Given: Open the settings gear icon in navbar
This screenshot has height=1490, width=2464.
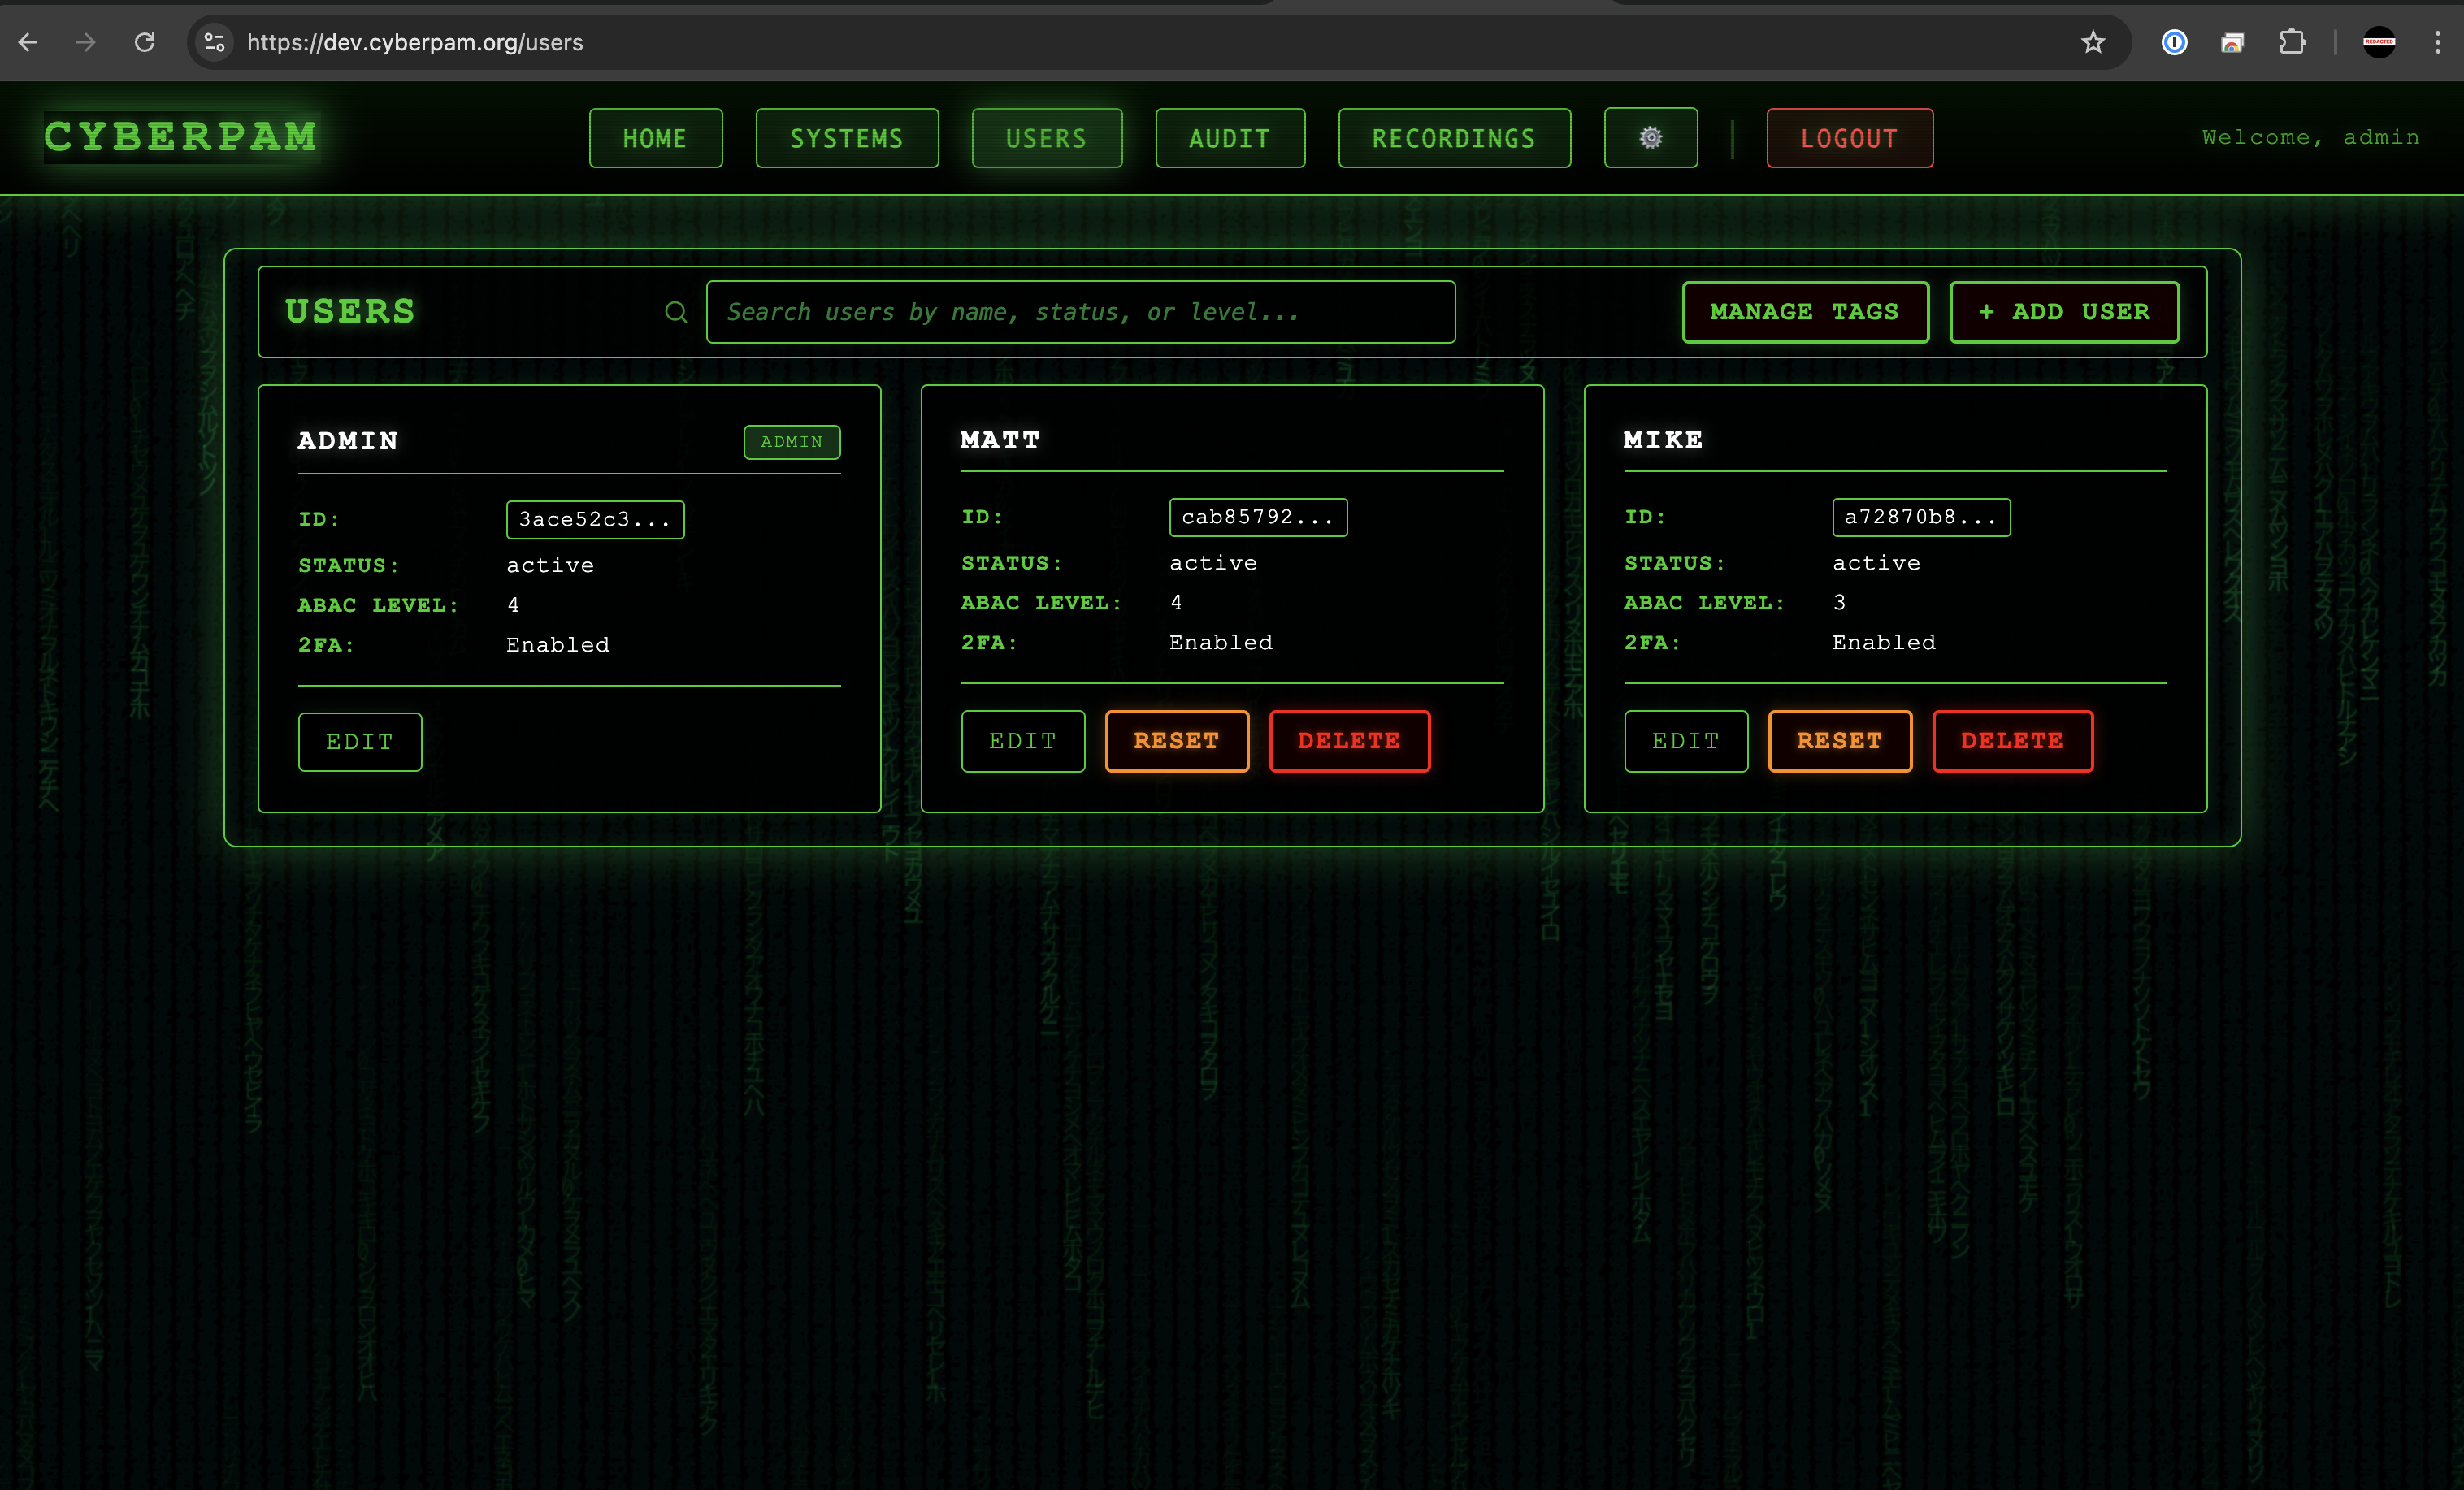Looking at the screenshot, I should point(1650,138).
